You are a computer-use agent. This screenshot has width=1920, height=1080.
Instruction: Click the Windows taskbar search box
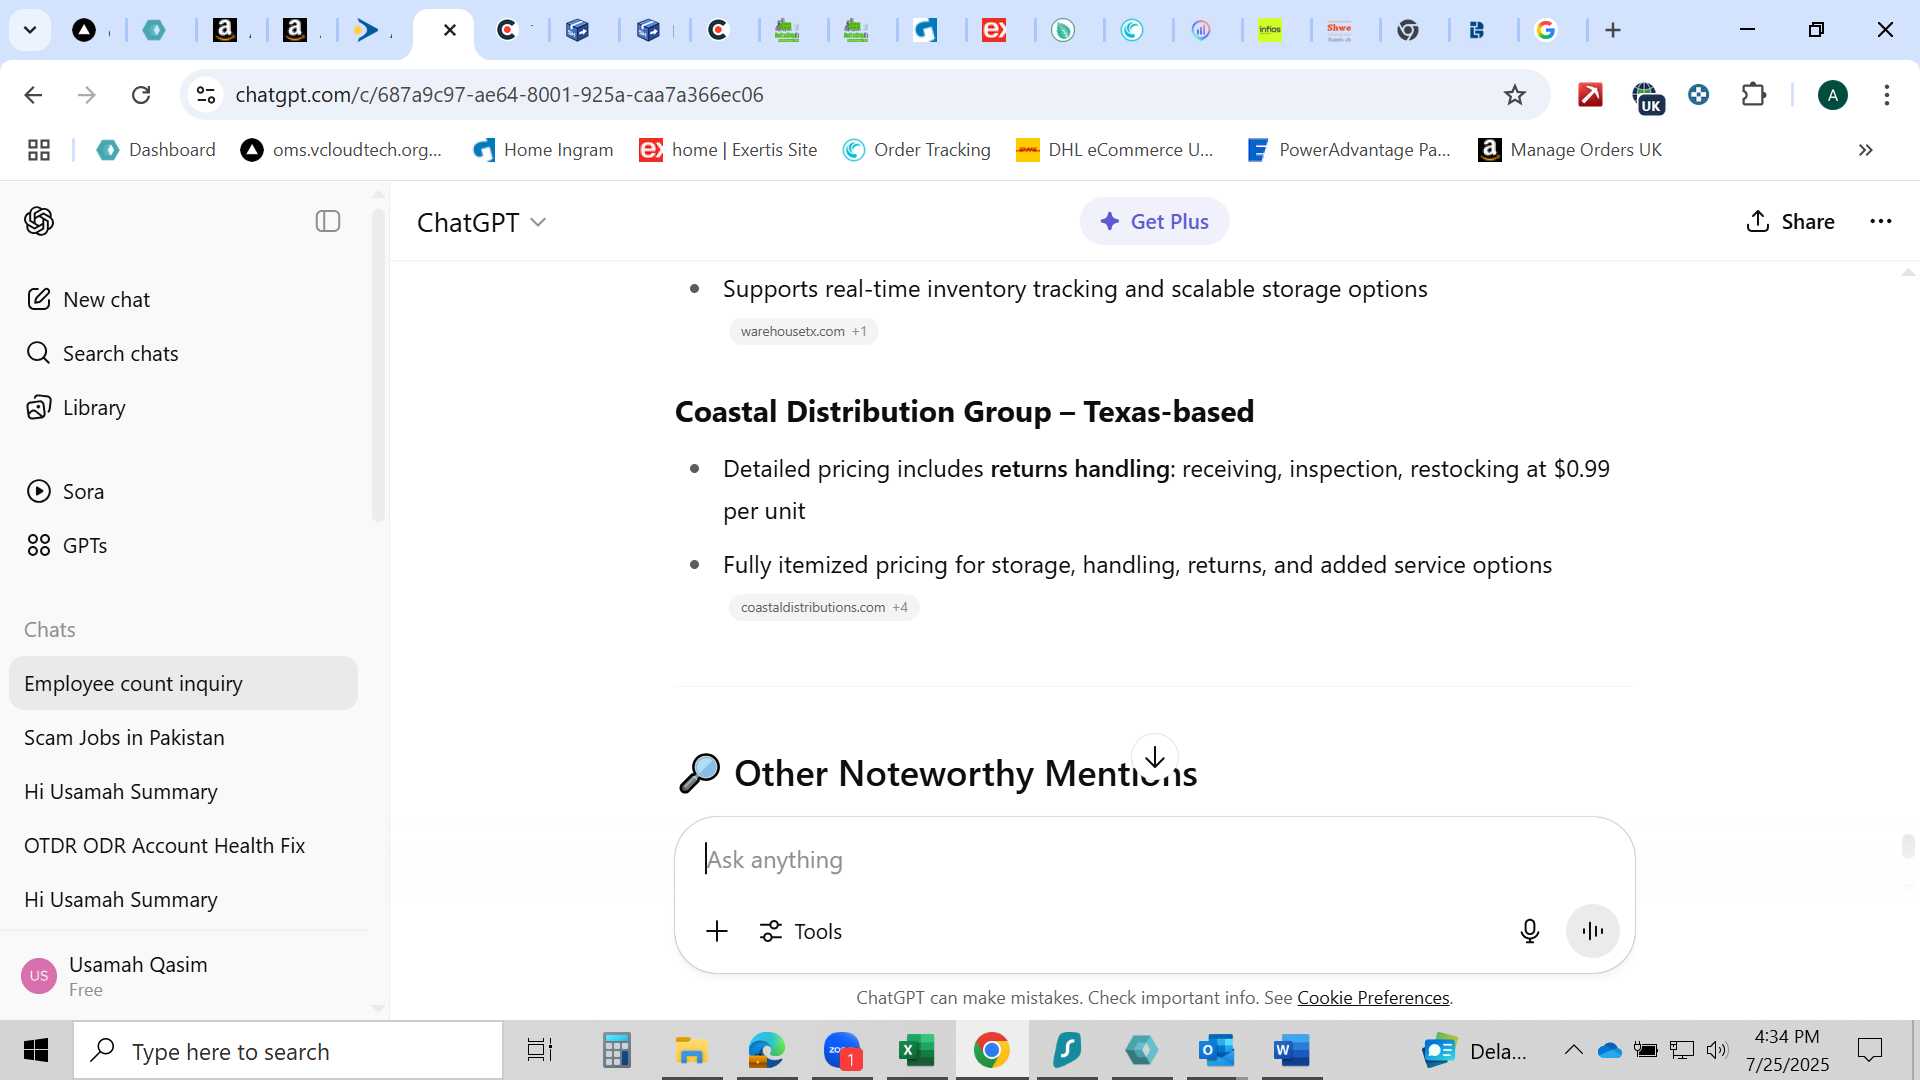(x=288, y=1051)
